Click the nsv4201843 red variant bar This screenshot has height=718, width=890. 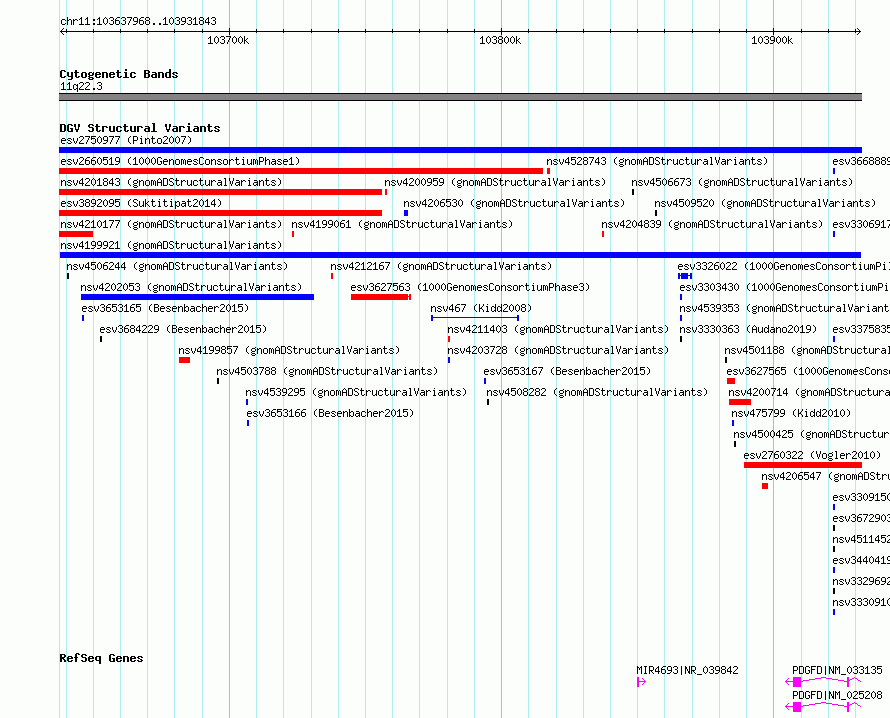(x=221, y=192)
